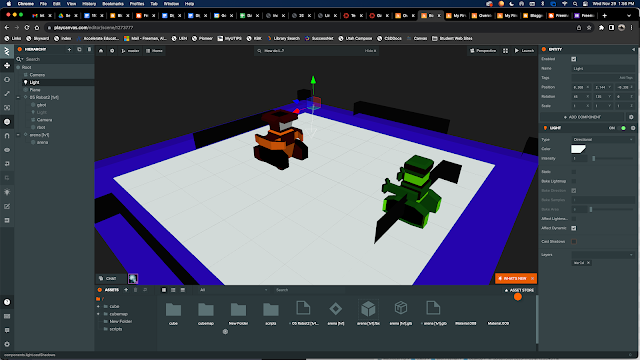Open the History menu
640x360 pixels.
(89, 4)
